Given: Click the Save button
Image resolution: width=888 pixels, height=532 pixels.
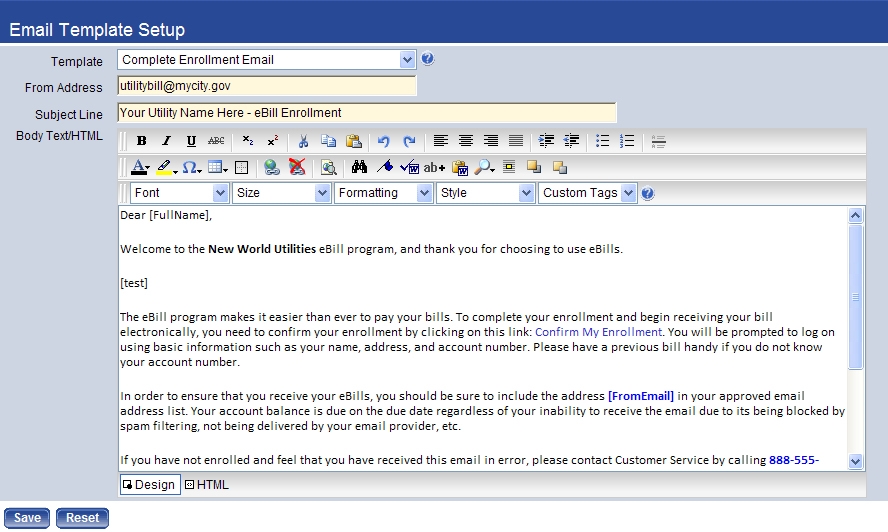Looking at the screenshot, I should (27, 518).
